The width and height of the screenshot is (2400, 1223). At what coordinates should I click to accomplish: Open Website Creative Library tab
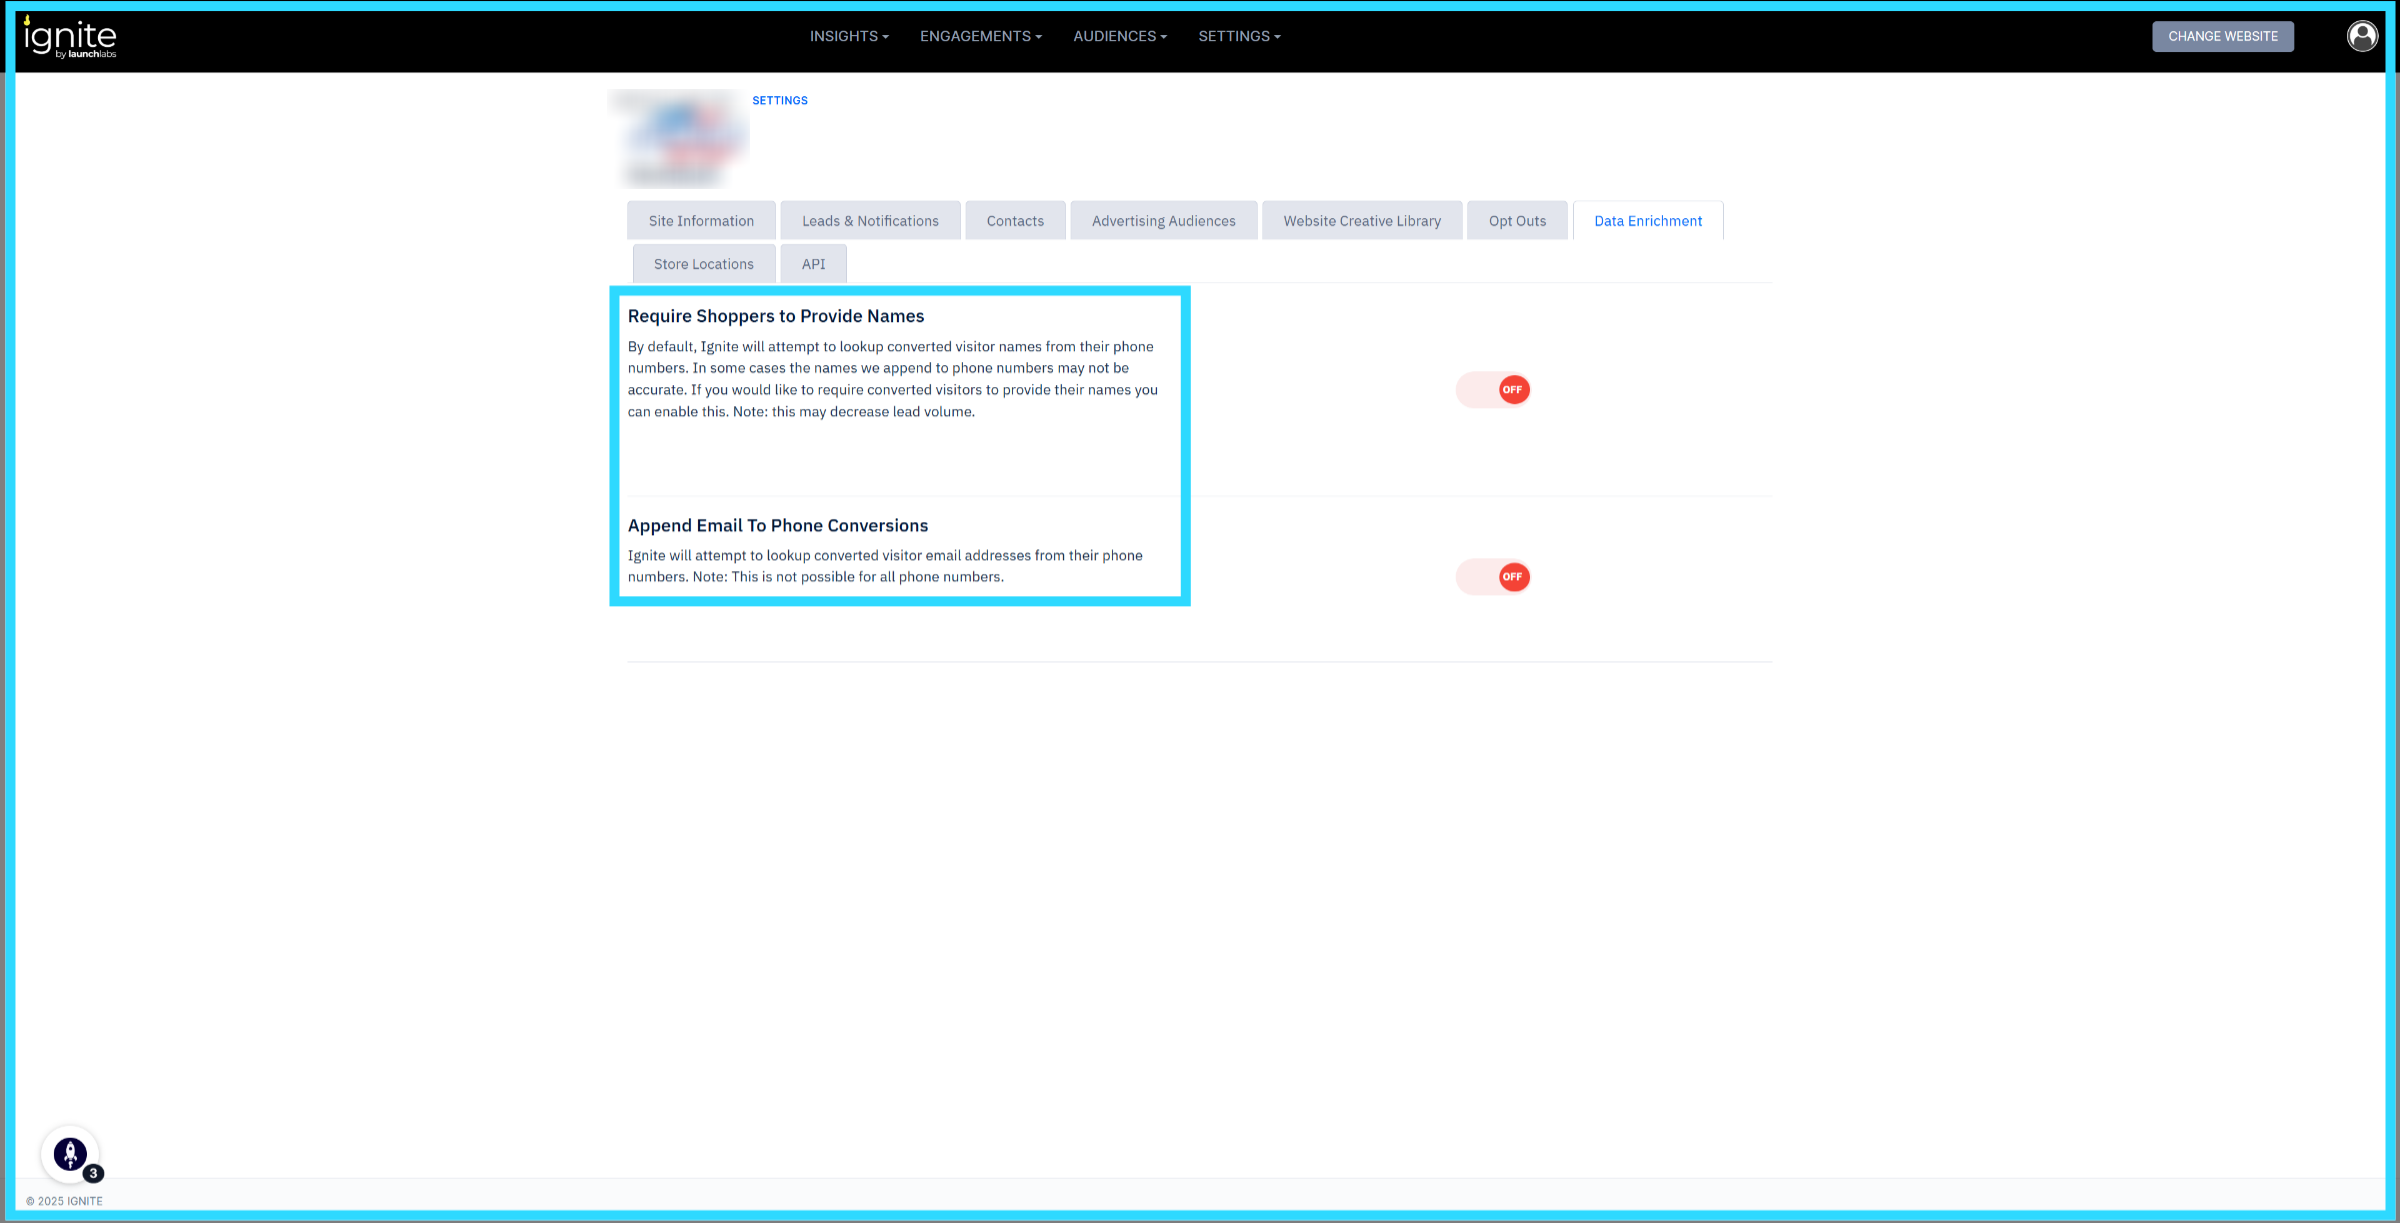click(1362, 221)
